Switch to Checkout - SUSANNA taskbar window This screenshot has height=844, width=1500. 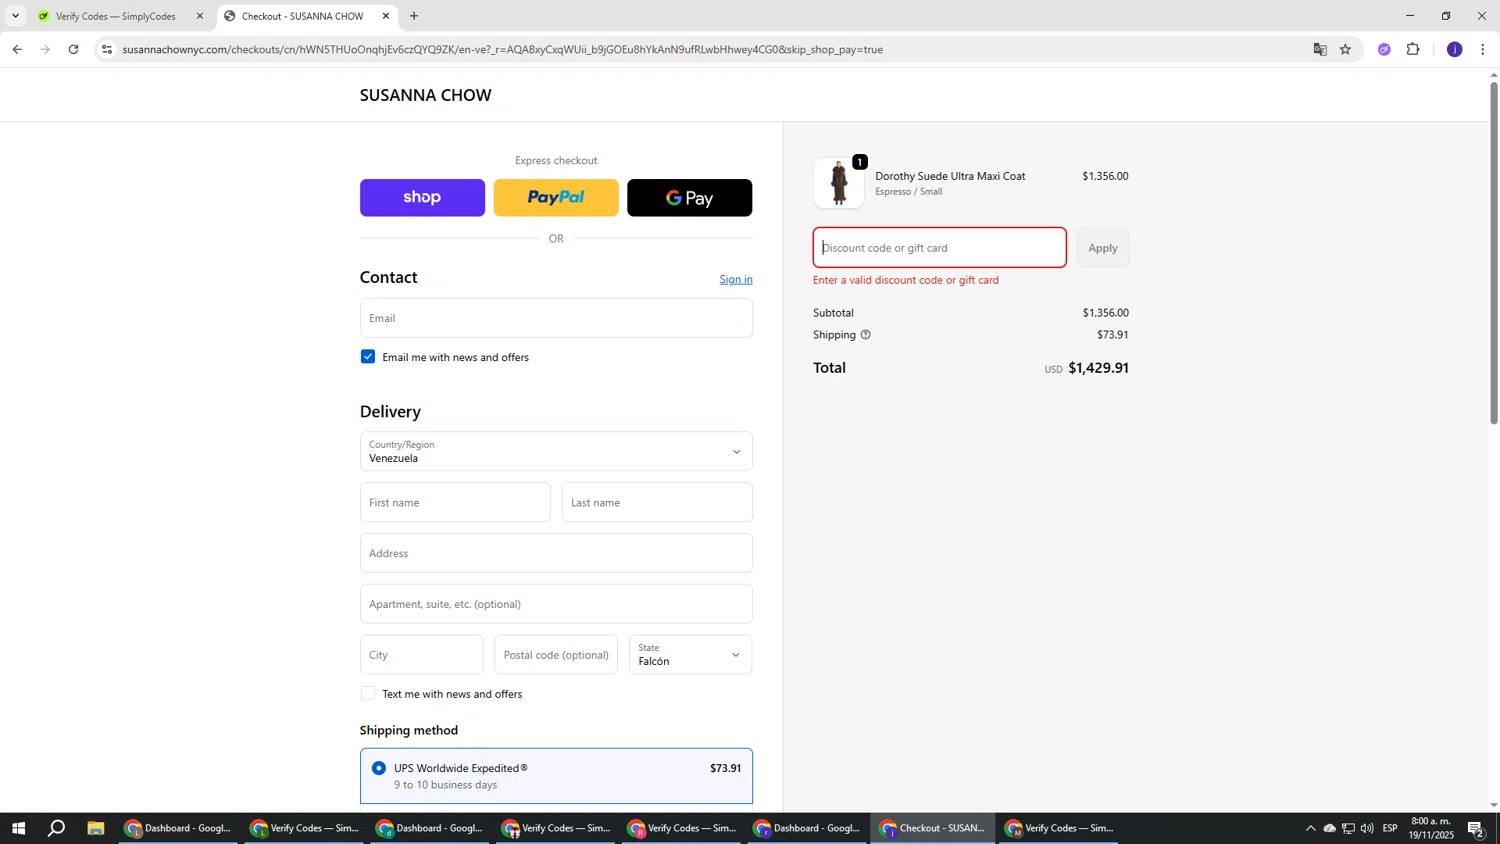(x=933, y=828)
